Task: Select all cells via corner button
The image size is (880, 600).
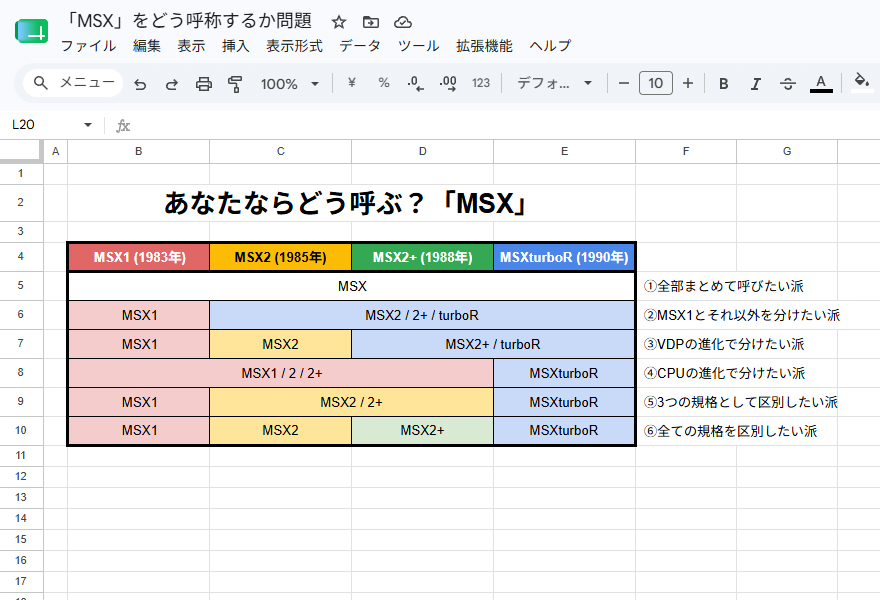Action: [21, 151]
